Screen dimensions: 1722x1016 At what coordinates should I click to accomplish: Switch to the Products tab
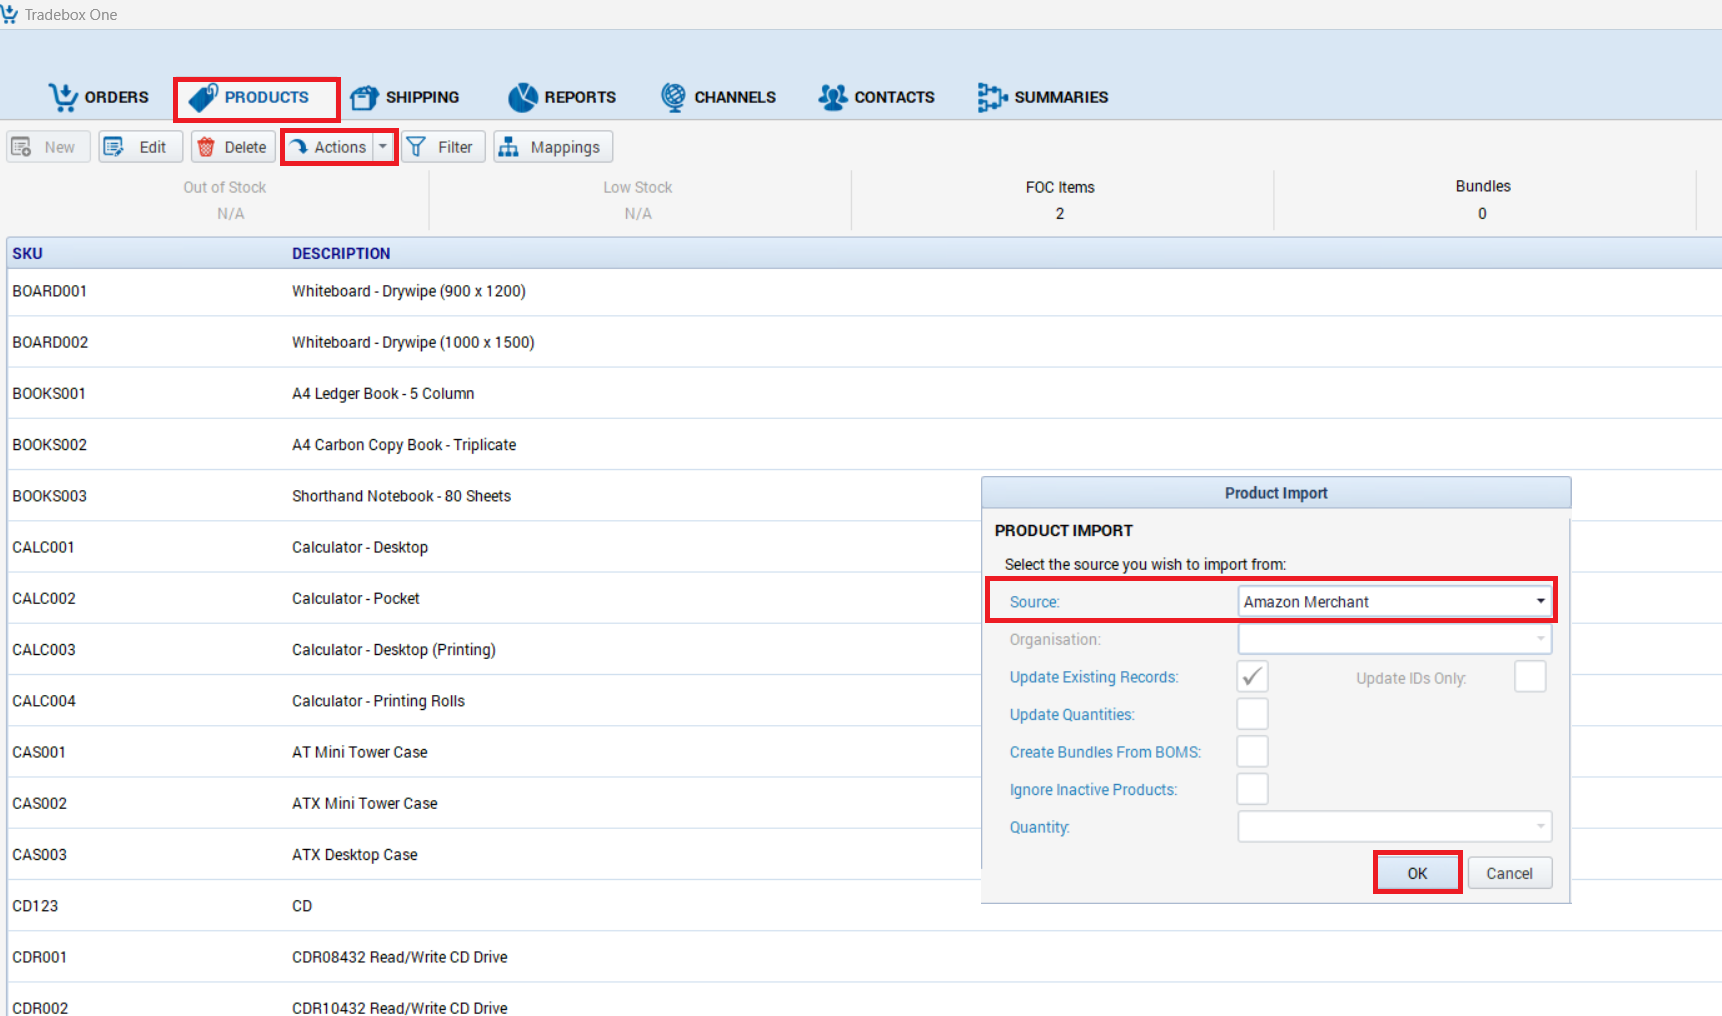(257, 98)
